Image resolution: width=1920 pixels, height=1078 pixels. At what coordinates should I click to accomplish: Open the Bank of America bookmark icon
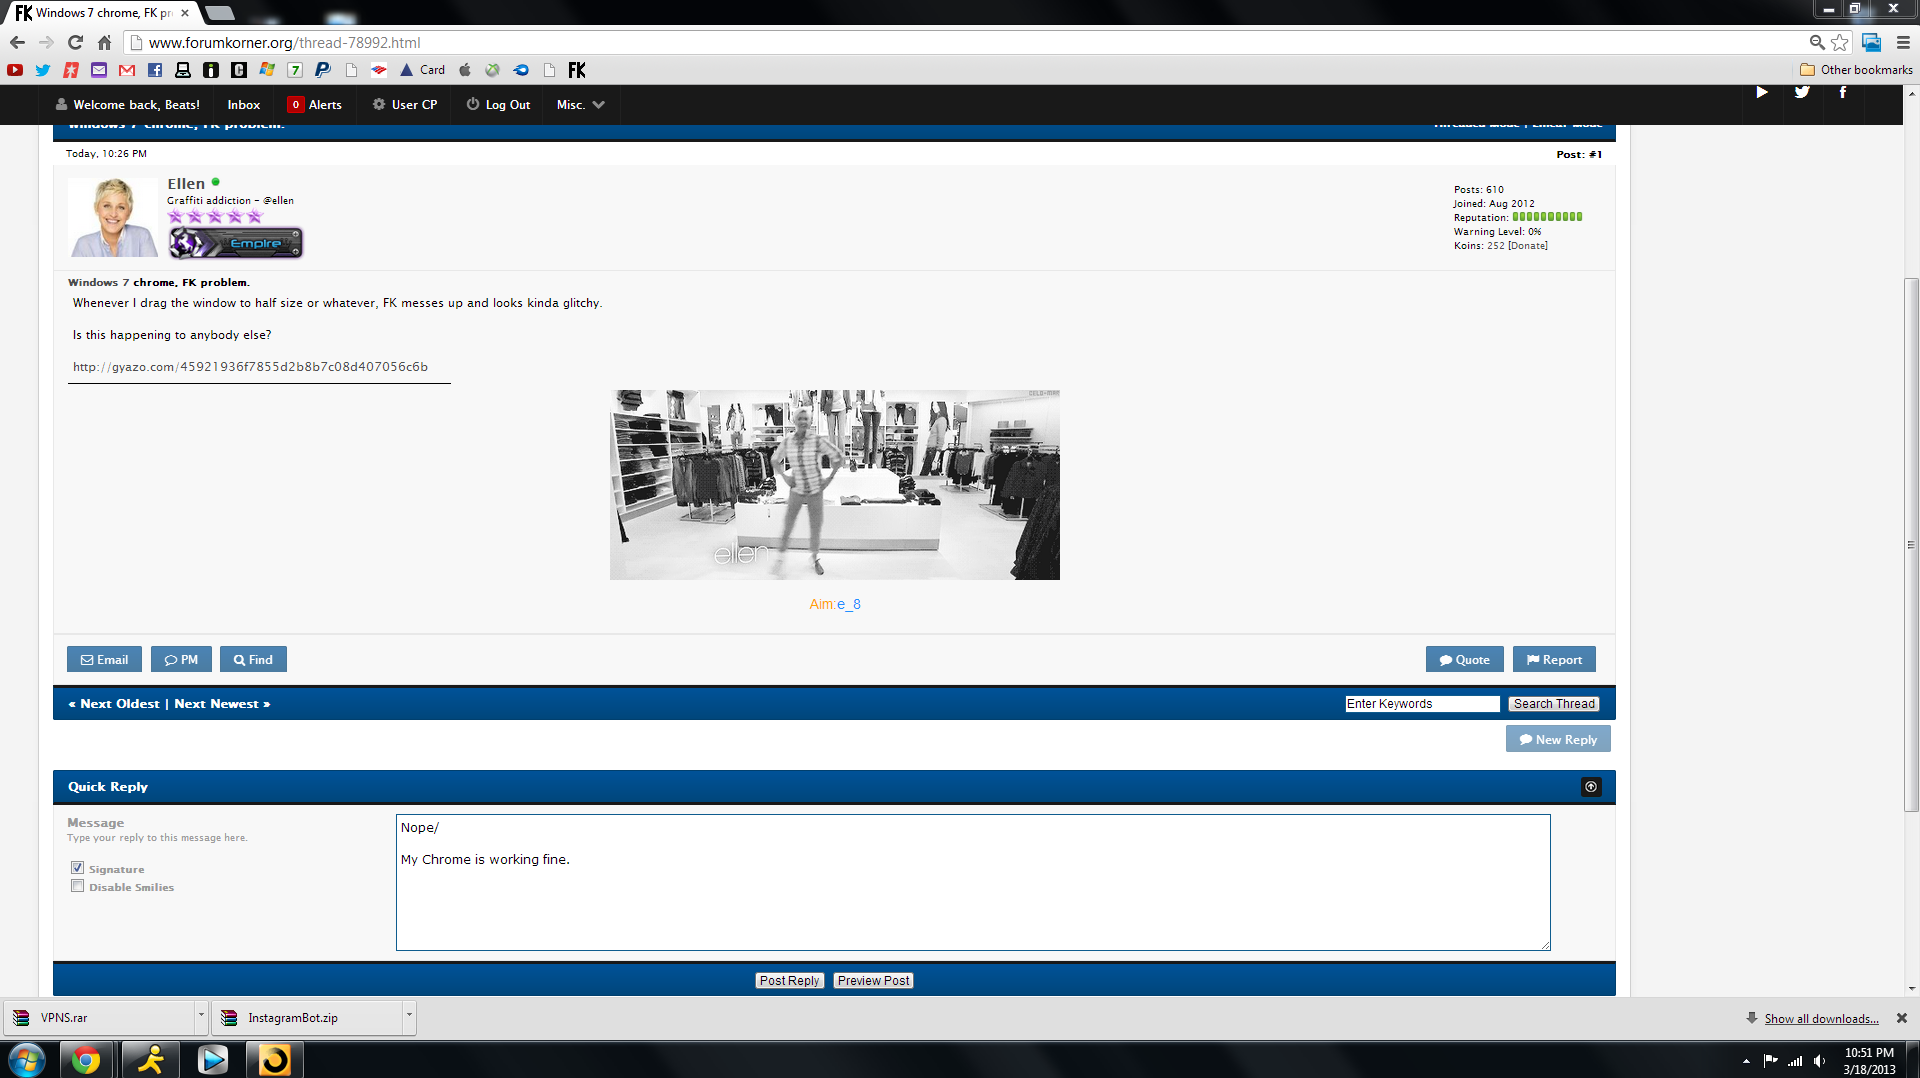pos(379,70)
